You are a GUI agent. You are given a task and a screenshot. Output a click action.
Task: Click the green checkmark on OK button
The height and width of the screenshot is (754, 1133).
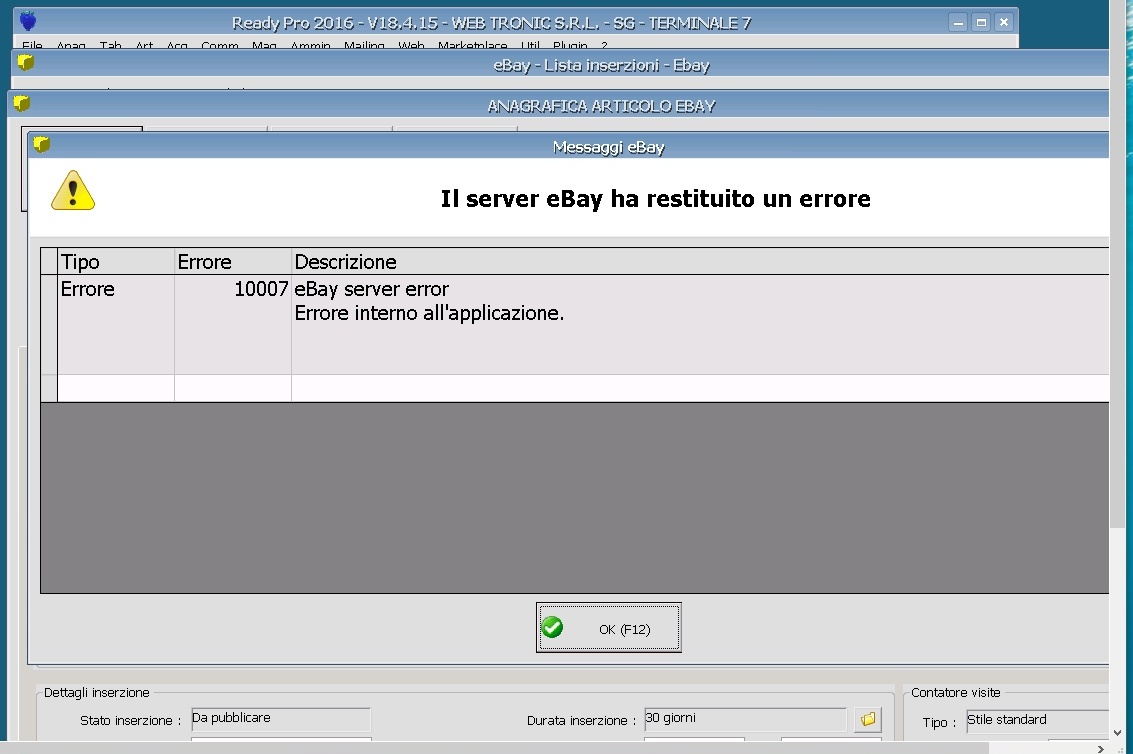552,627
